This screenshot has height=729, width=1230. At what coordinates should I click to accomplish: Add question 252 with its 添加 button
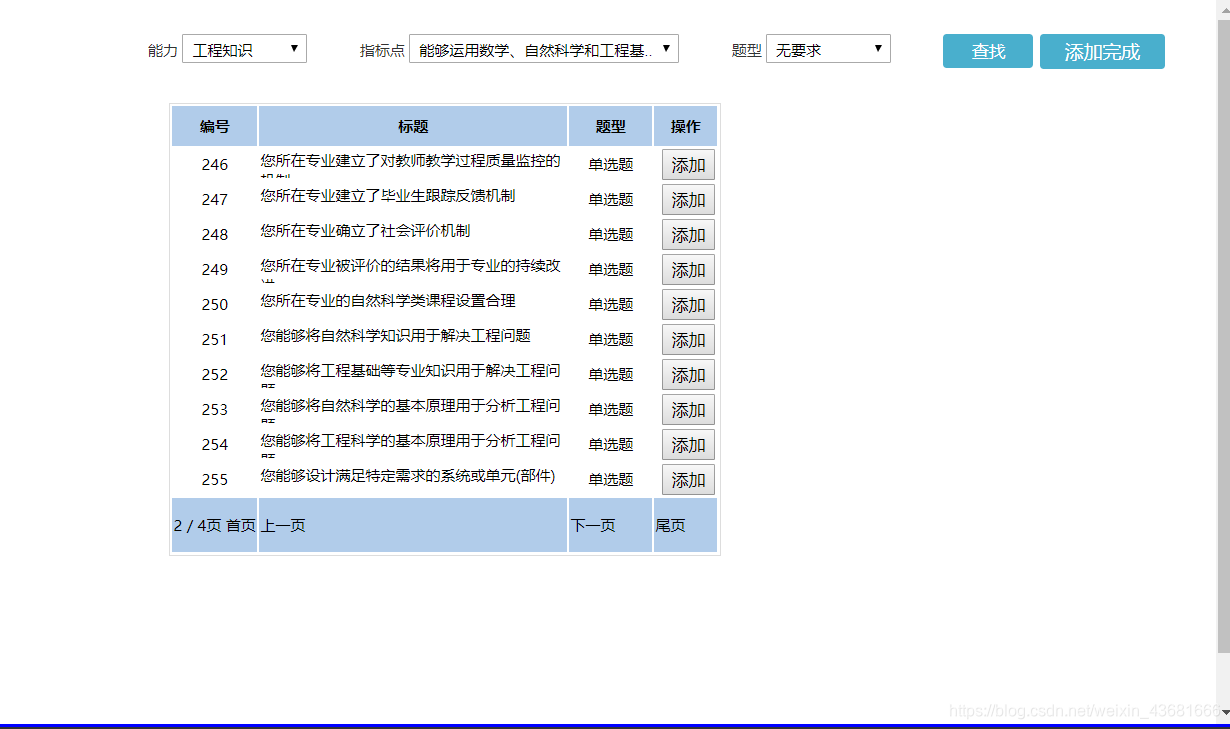click(x=688, y=375)
